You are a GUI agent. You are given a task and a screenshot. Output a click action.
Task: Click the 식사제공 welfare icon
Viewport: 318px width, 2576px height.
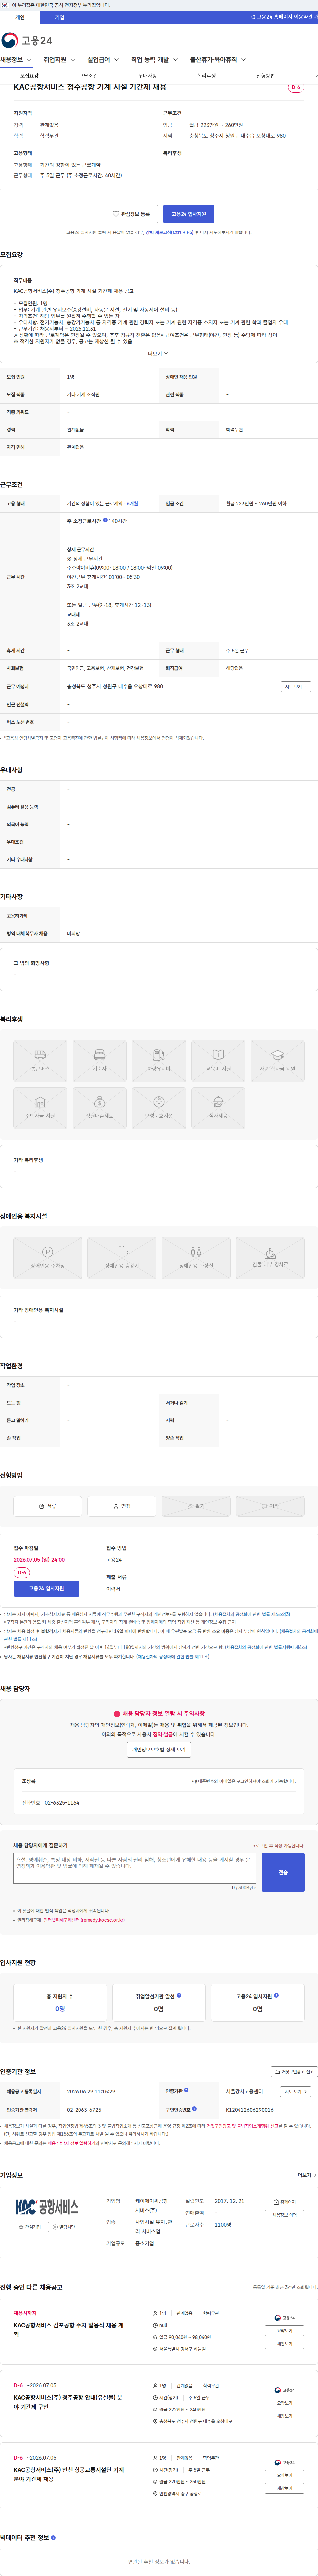coord(218,1108)
